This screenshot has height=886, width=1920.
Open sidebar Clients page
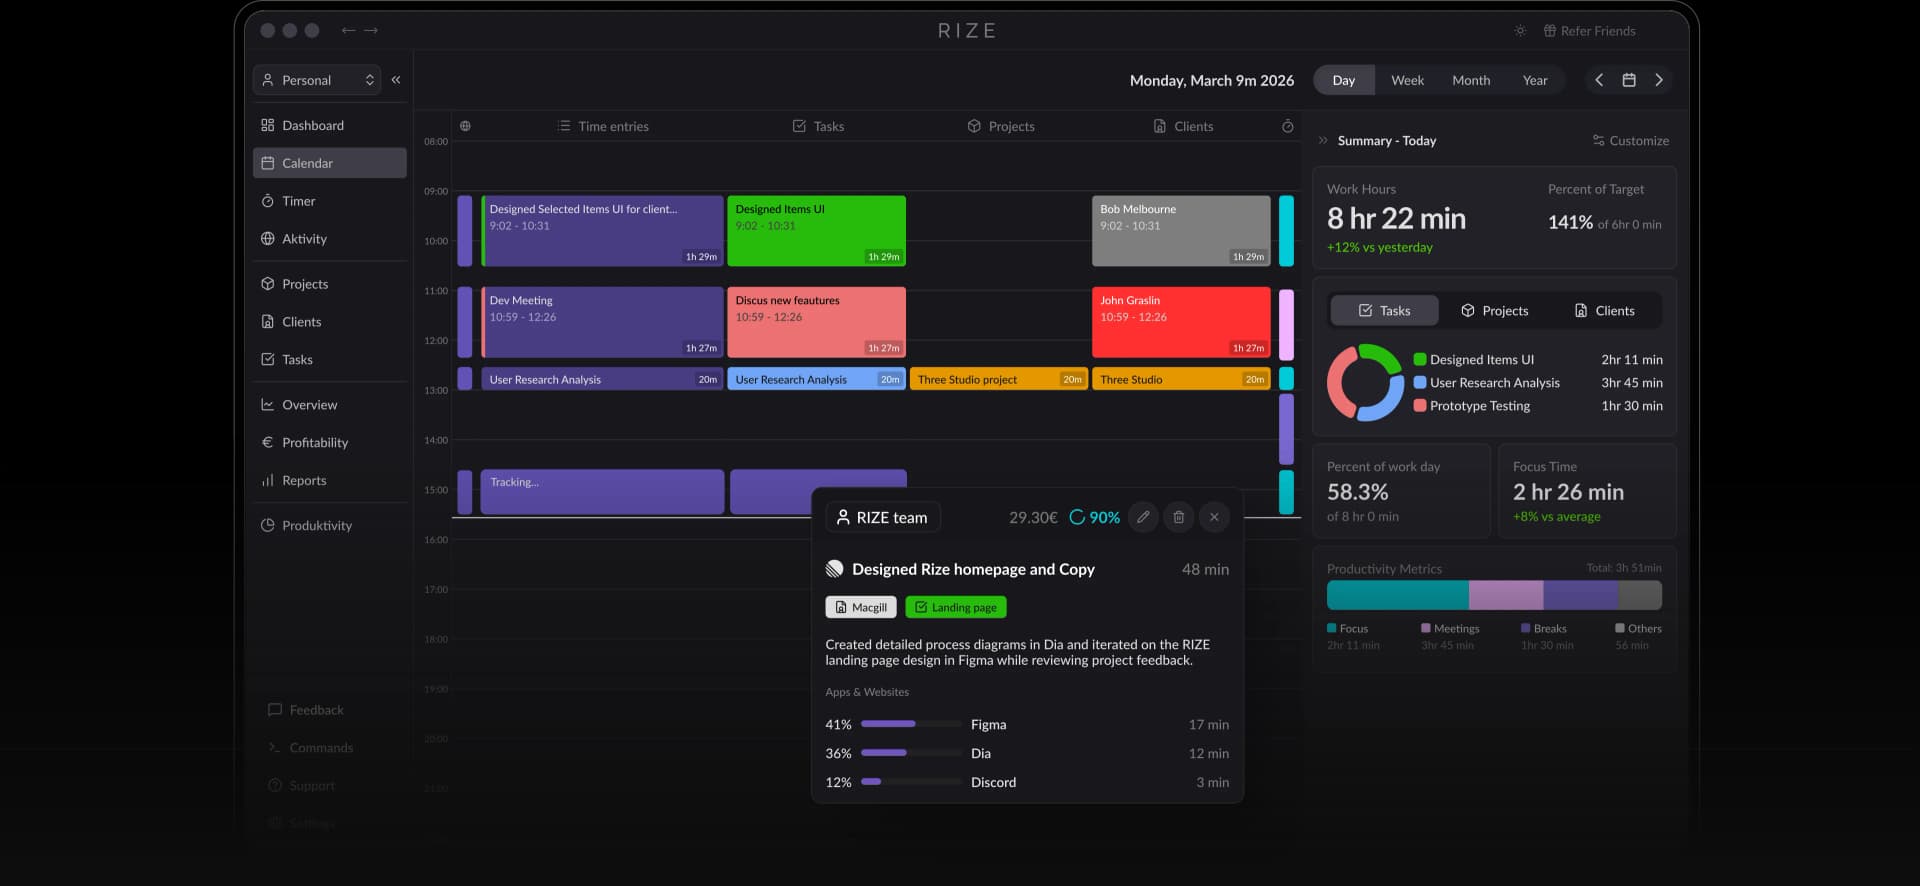click(x=329, y=322)
